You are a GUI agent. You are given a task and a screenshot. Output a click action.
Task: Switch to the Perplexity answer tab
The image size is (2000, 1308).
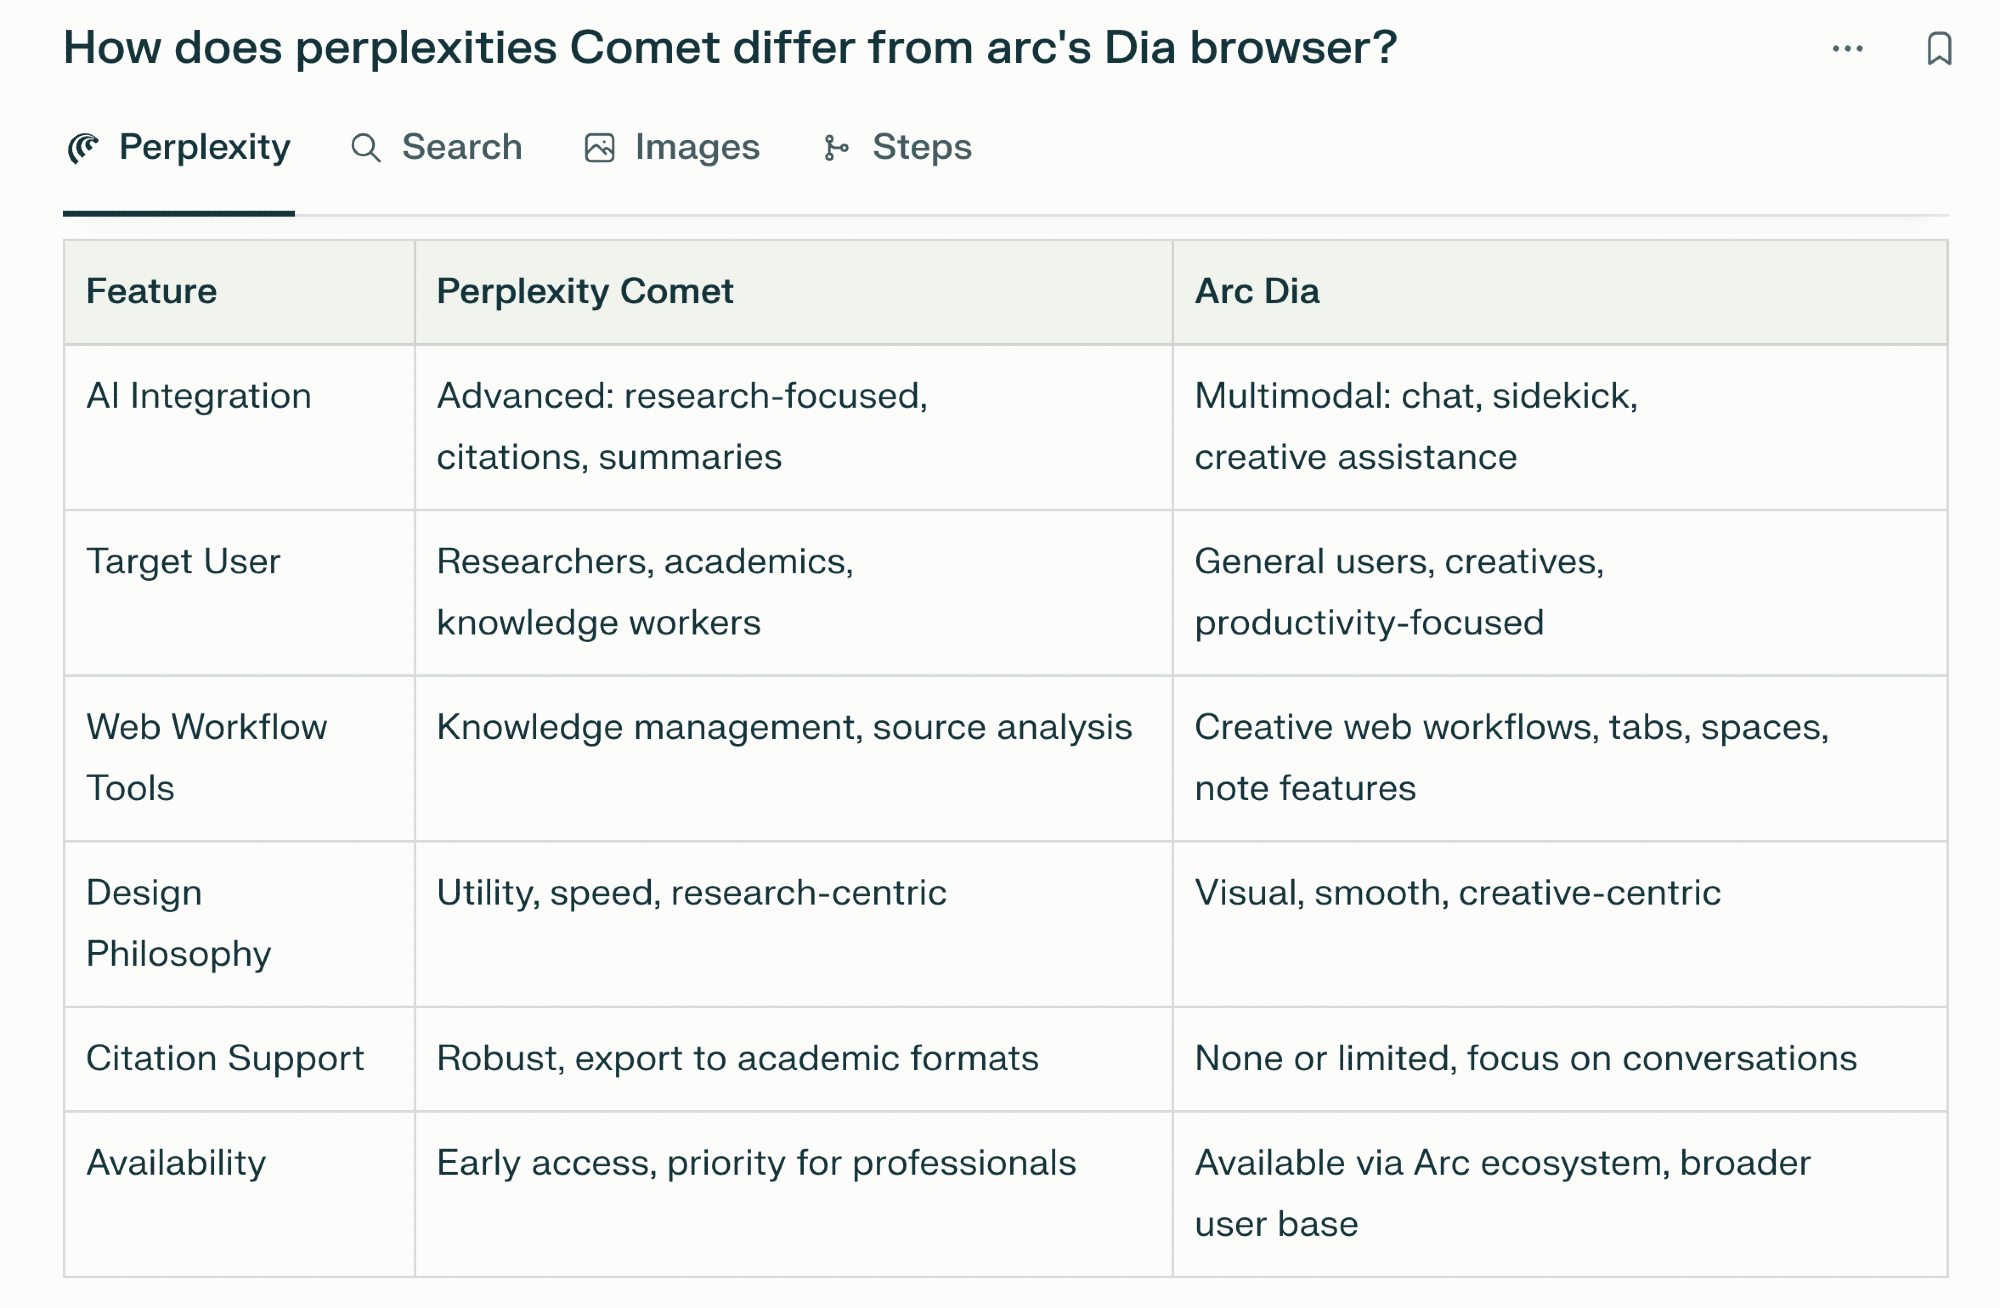tap(204, 147)
